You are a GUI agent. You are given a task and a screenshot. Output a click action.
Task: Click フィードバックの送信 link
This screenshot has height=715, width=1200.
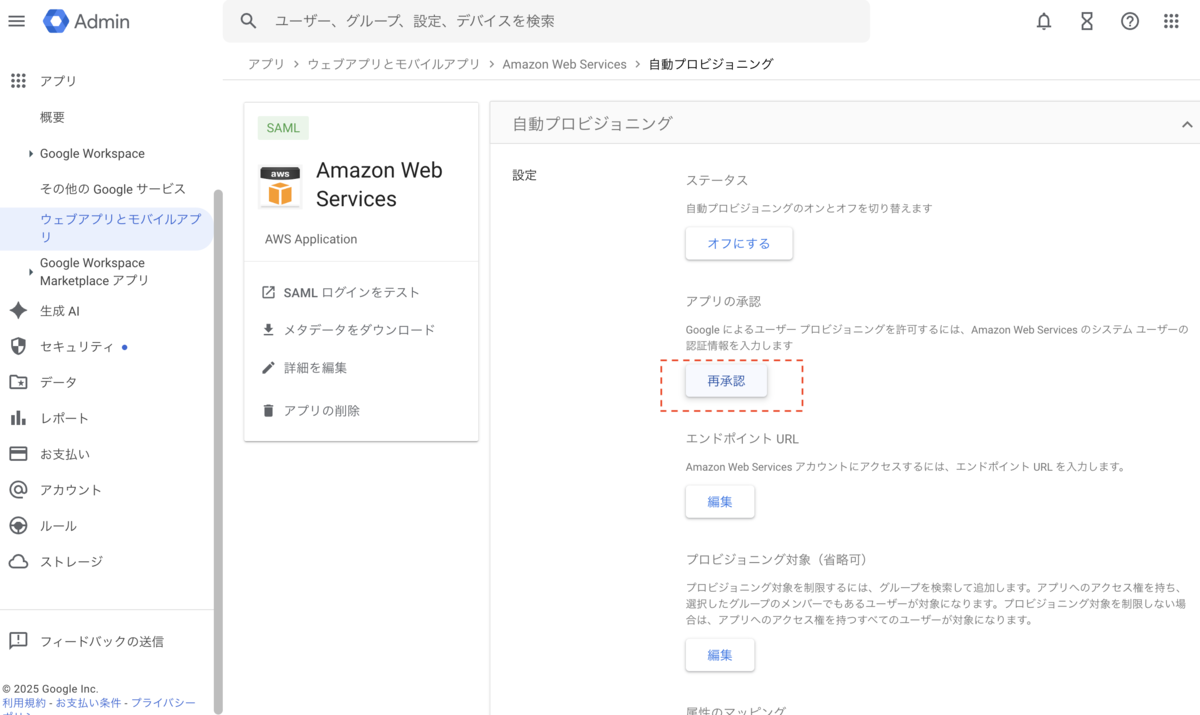click(x=102, y=641)
